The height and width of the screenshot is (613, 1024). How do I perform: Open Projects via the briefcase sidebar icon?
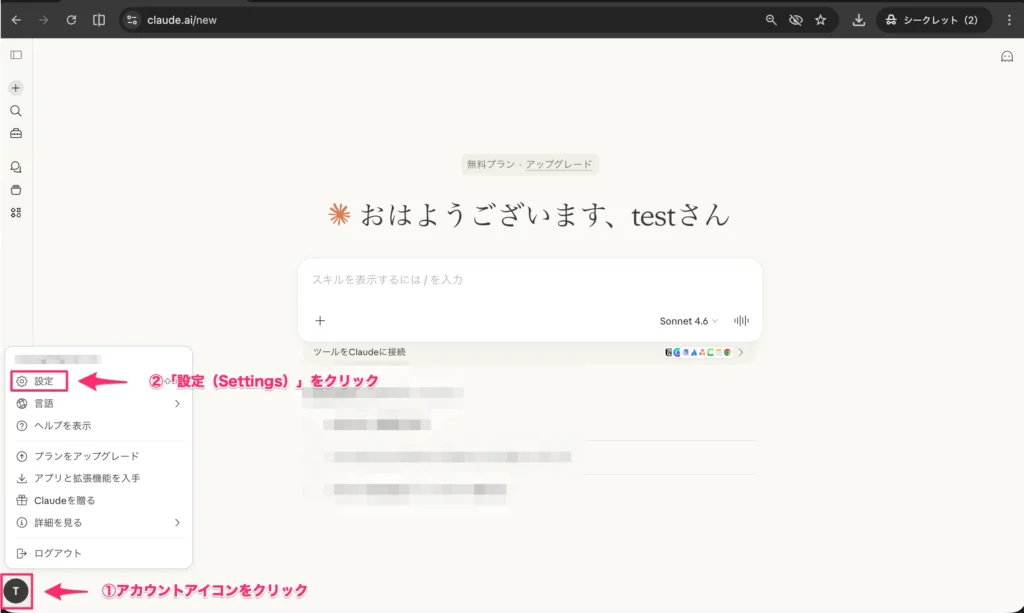click(x=15, y=133)
